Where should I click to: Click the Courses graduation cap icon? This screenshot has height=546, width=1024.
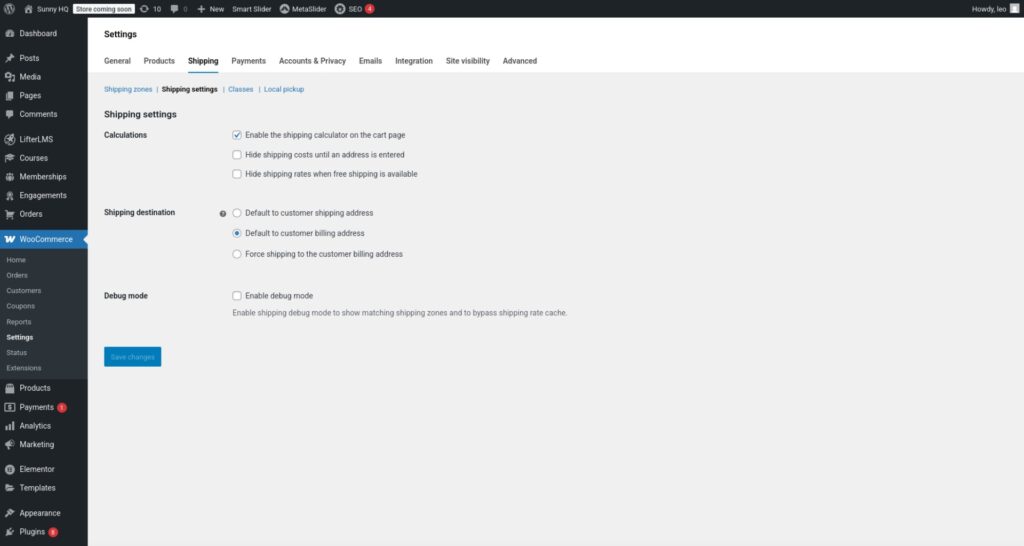[x=10, y=158]
